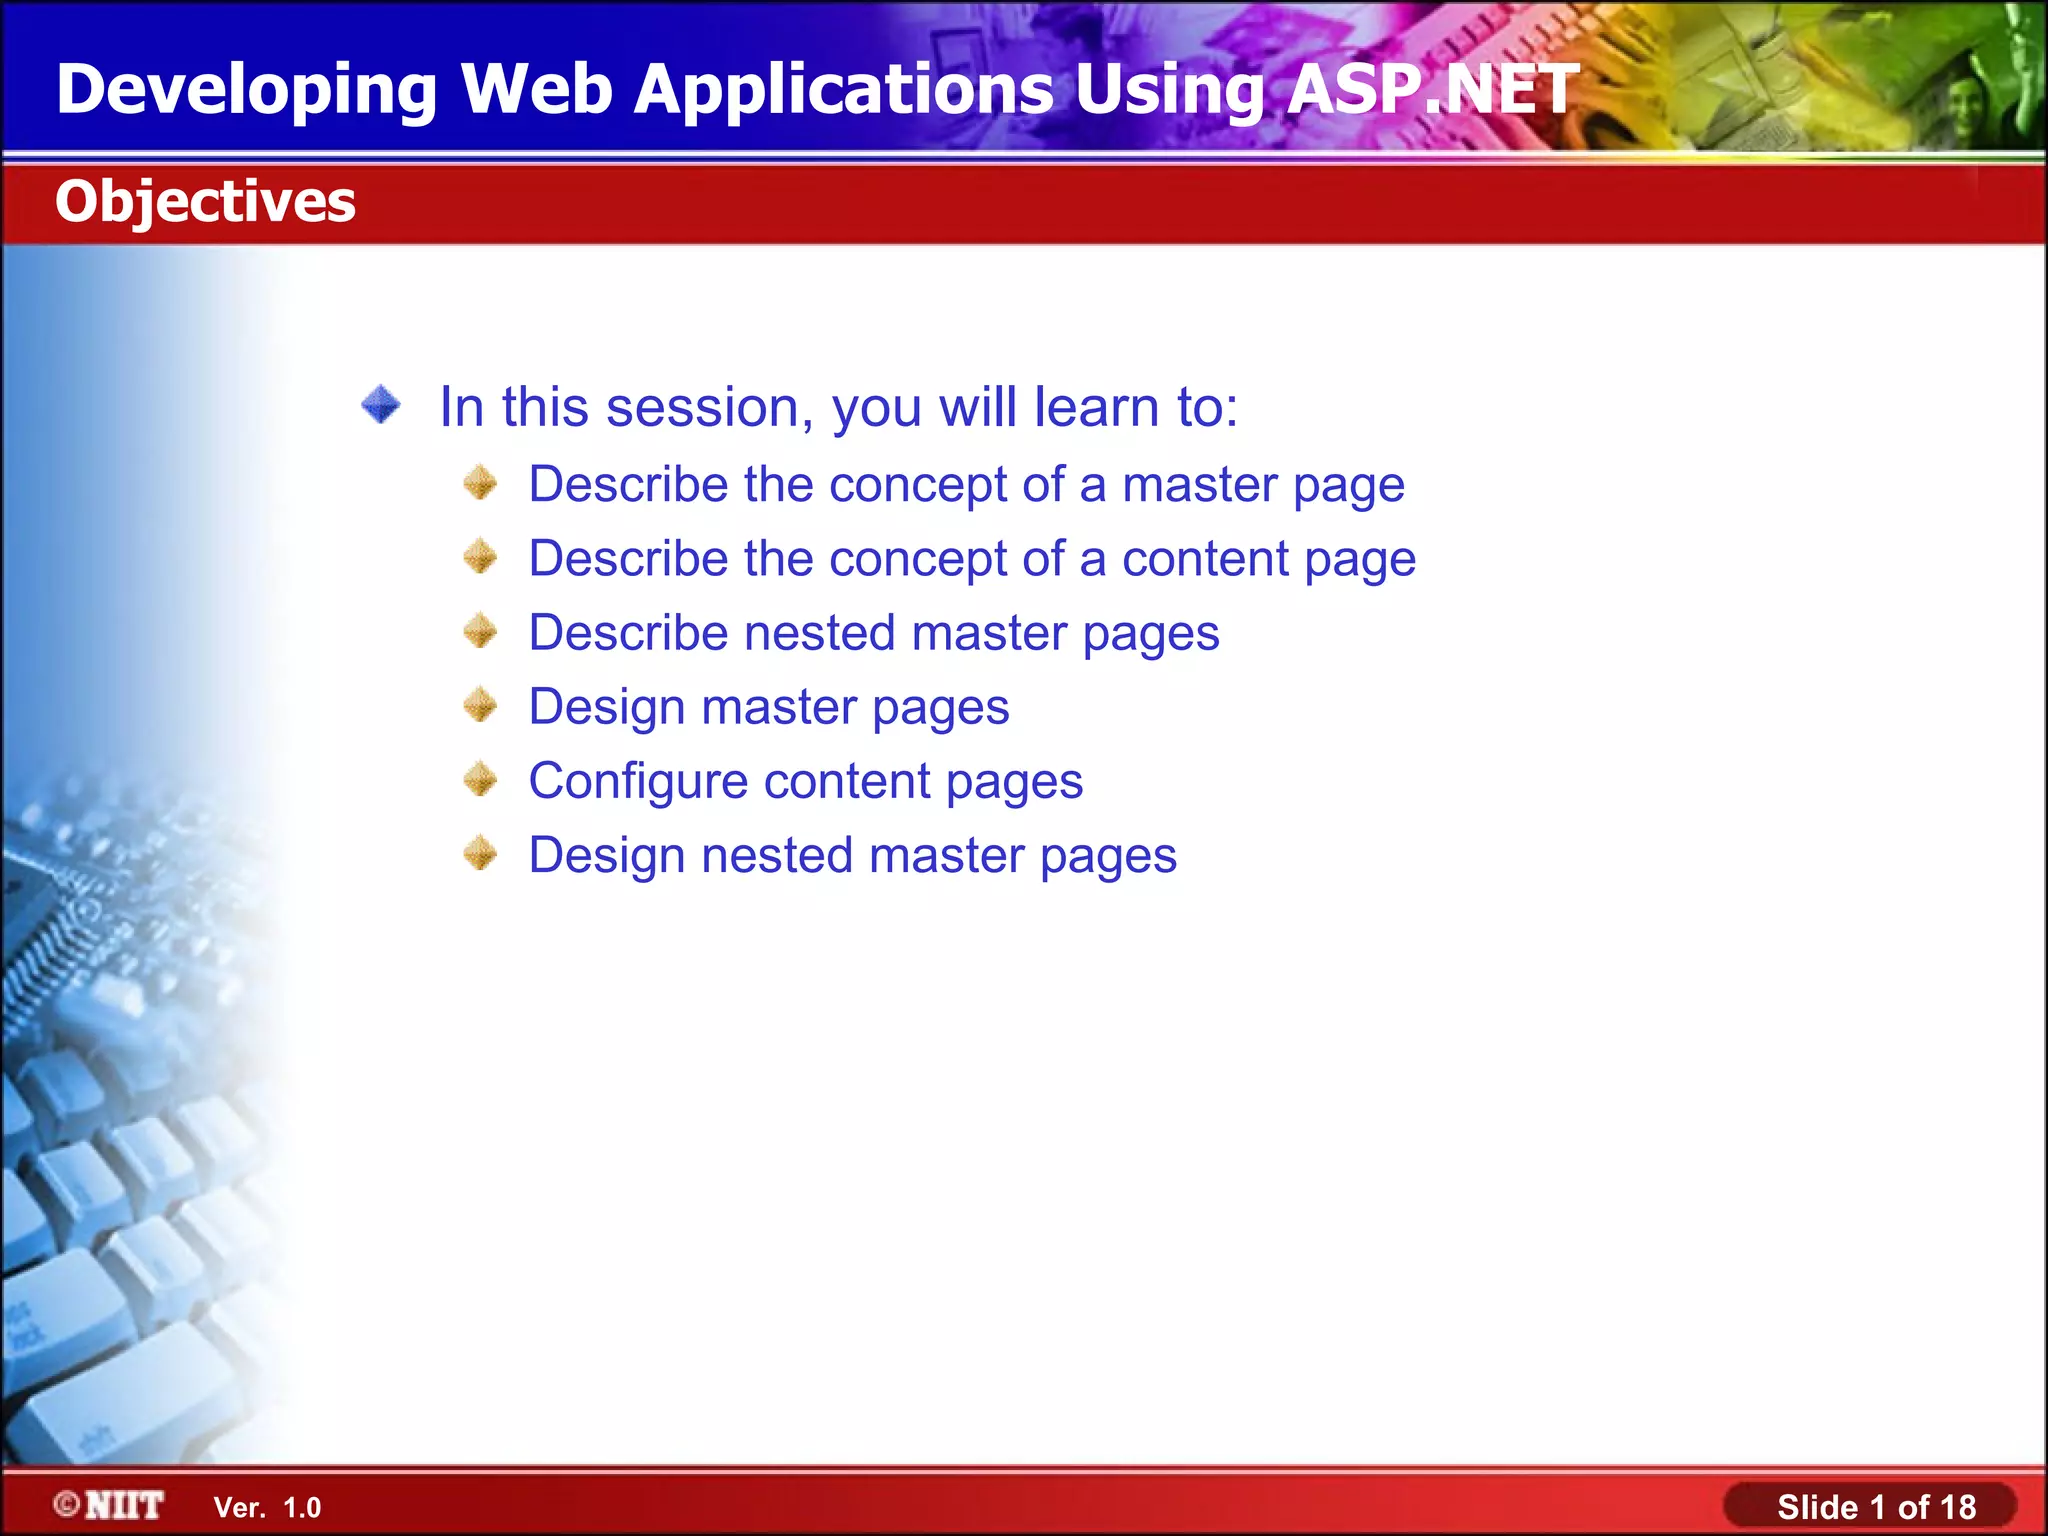
Task: Click bullet beside 'Describe the concept of a content page'
Action: point(481,557)
